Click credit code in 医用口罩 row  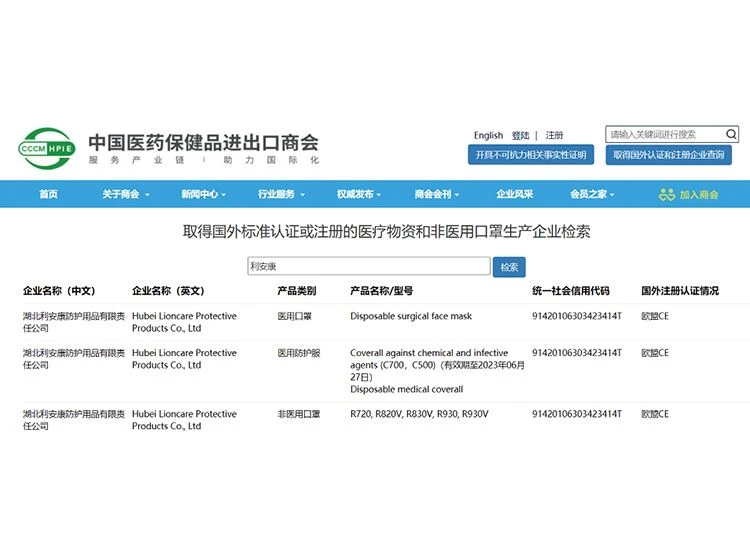tap(577, 316)
